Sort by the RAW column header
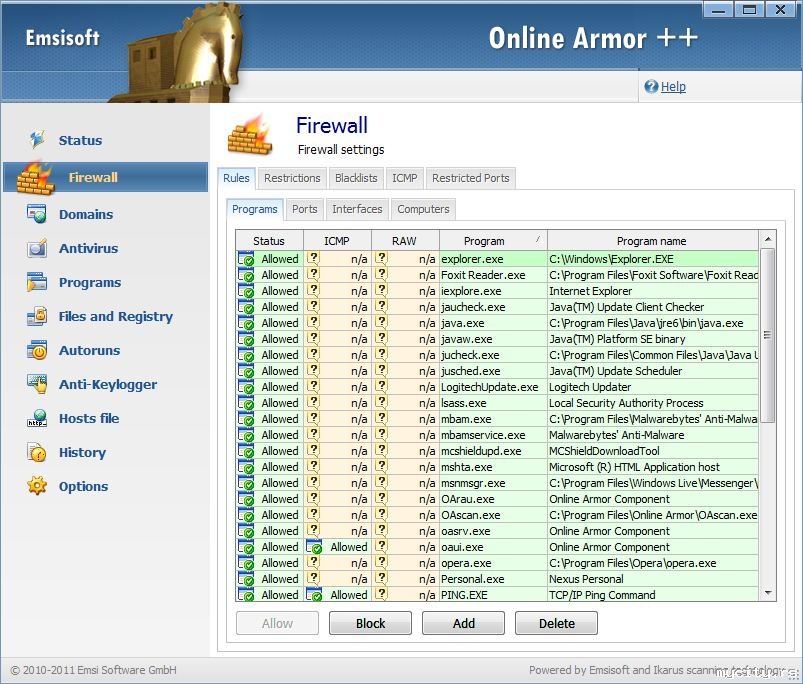 [405, 241]
